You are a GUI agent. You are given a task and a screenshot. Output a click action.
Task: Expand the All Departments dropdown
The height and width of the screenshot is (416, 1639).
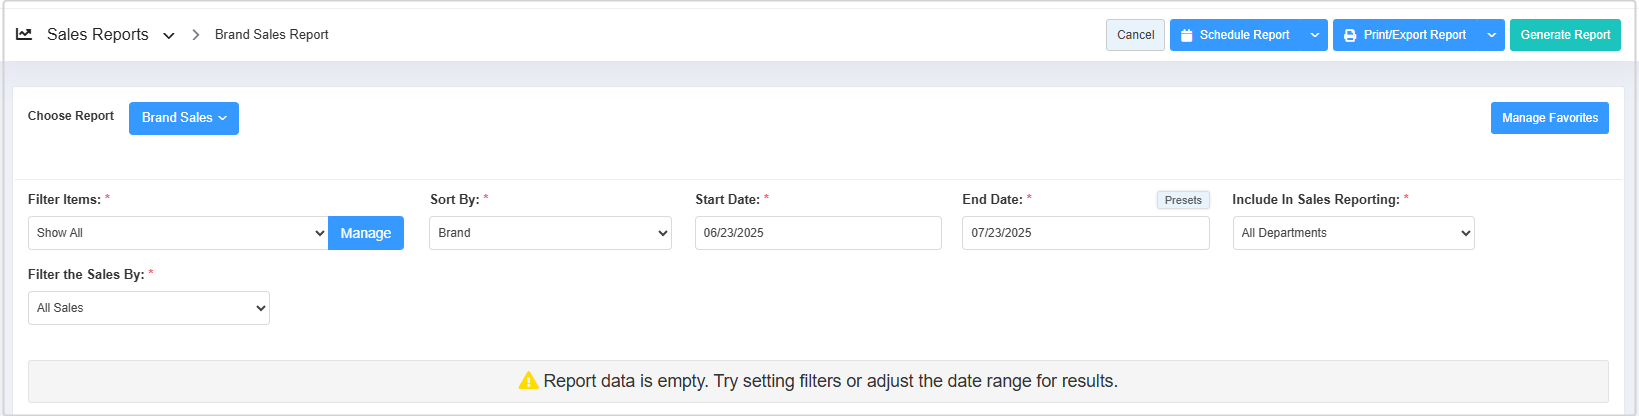click(1353, 233)
